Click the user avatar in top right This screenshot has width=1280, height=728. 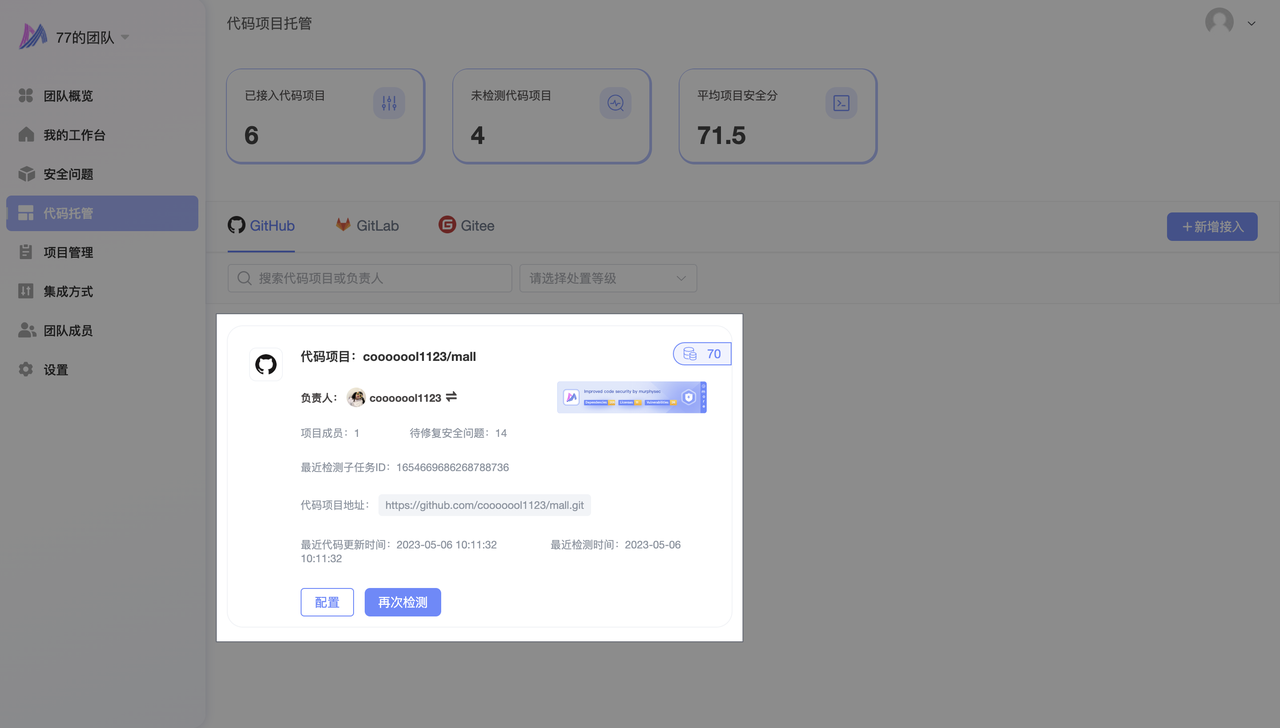(x=1219, y=22)
